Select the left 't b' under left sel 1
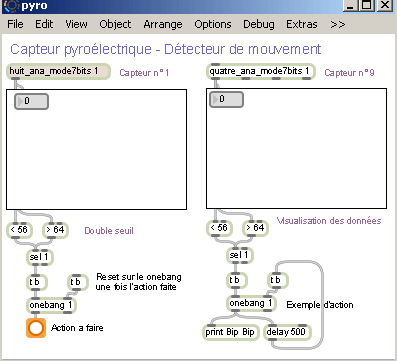This screenshot has height=361, width=397. [x=37, y=282]
